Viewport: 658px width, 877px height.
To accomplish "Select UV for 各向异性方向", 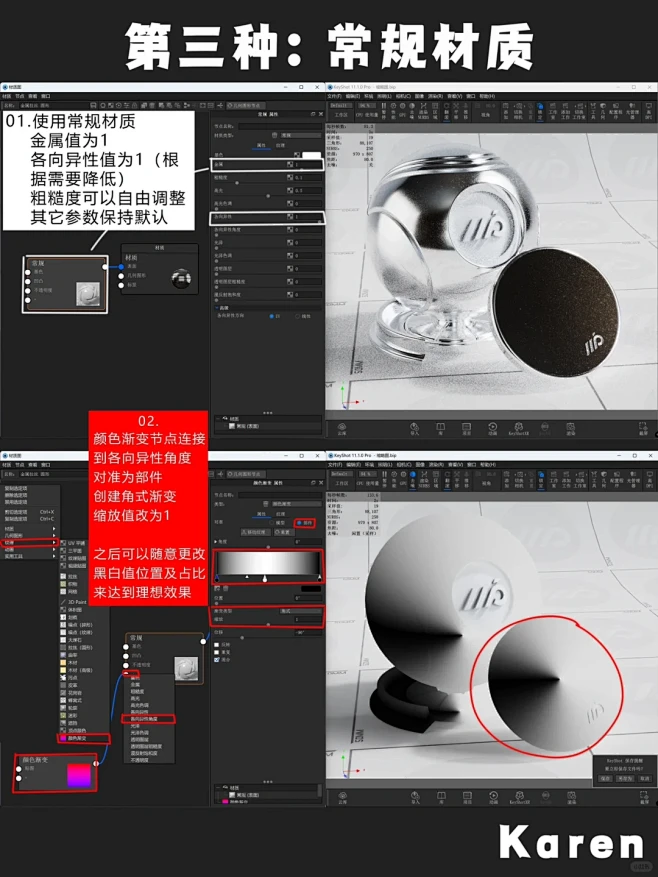I will 271,316.
